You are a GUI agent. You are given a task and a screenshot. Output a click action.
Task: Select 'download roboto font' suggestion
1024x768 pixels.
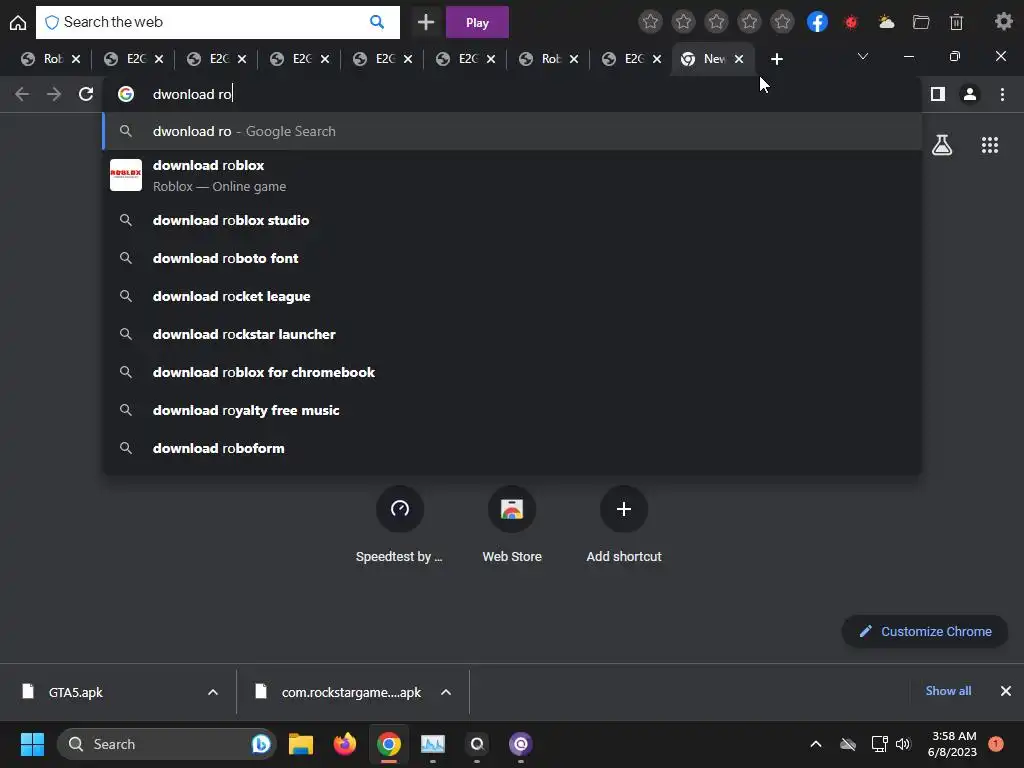click(512, 258)
